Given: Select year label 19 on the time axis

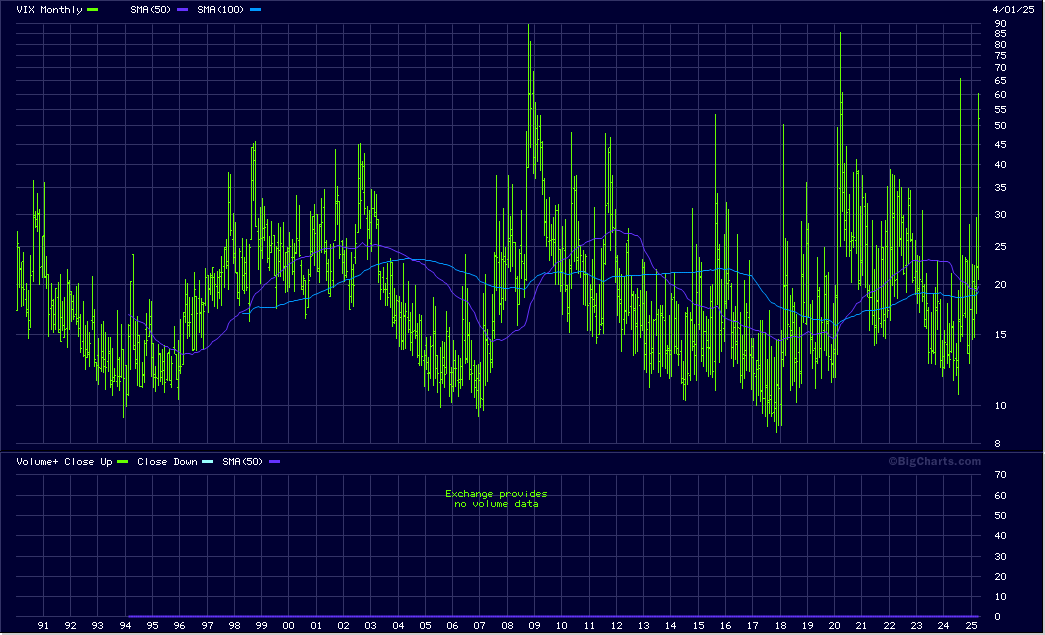Looking at the screenshot, I should pos(808,625).
